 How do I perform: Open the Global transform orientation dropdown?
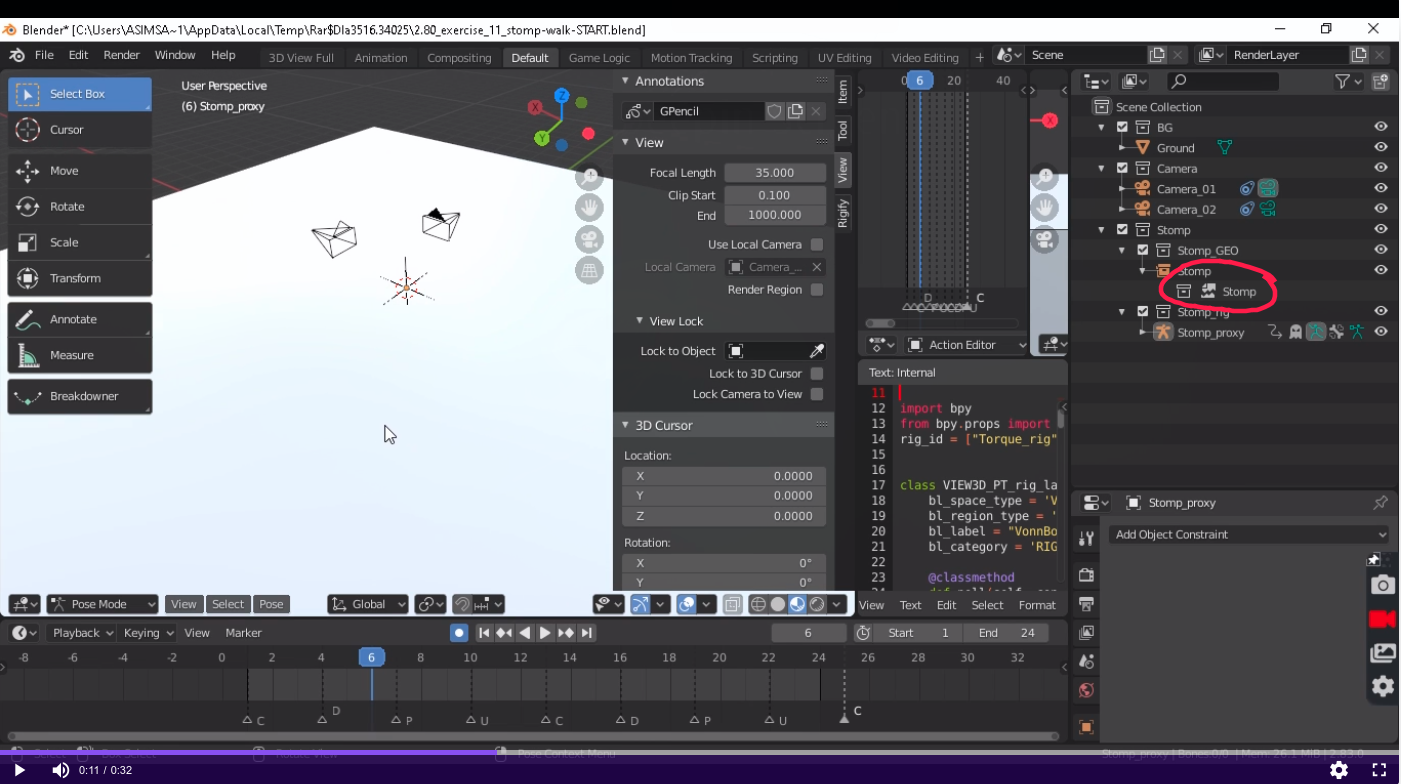pyautogui.click(x=368, y=604)
